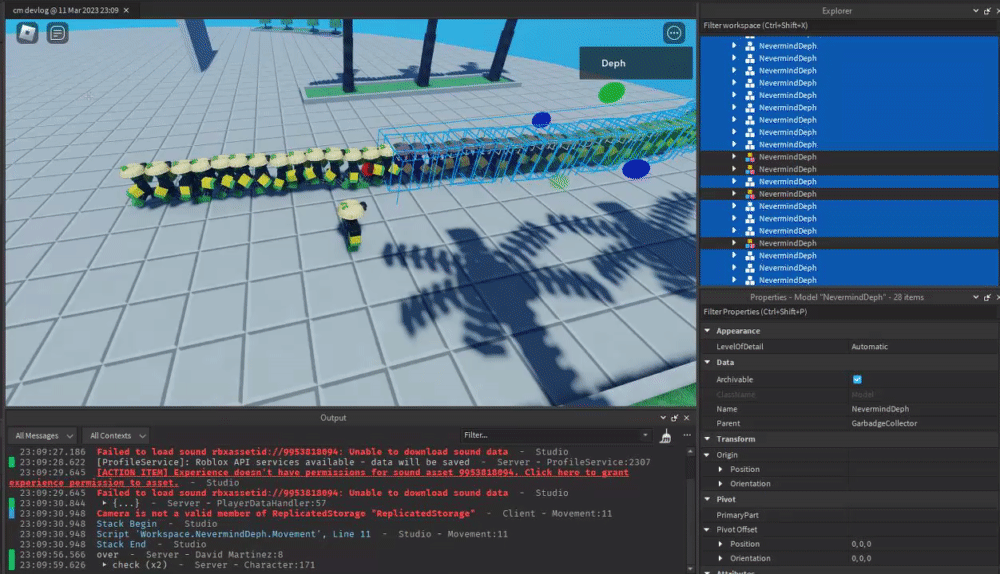Expand Position under Pivot Offset

(721, 544)
